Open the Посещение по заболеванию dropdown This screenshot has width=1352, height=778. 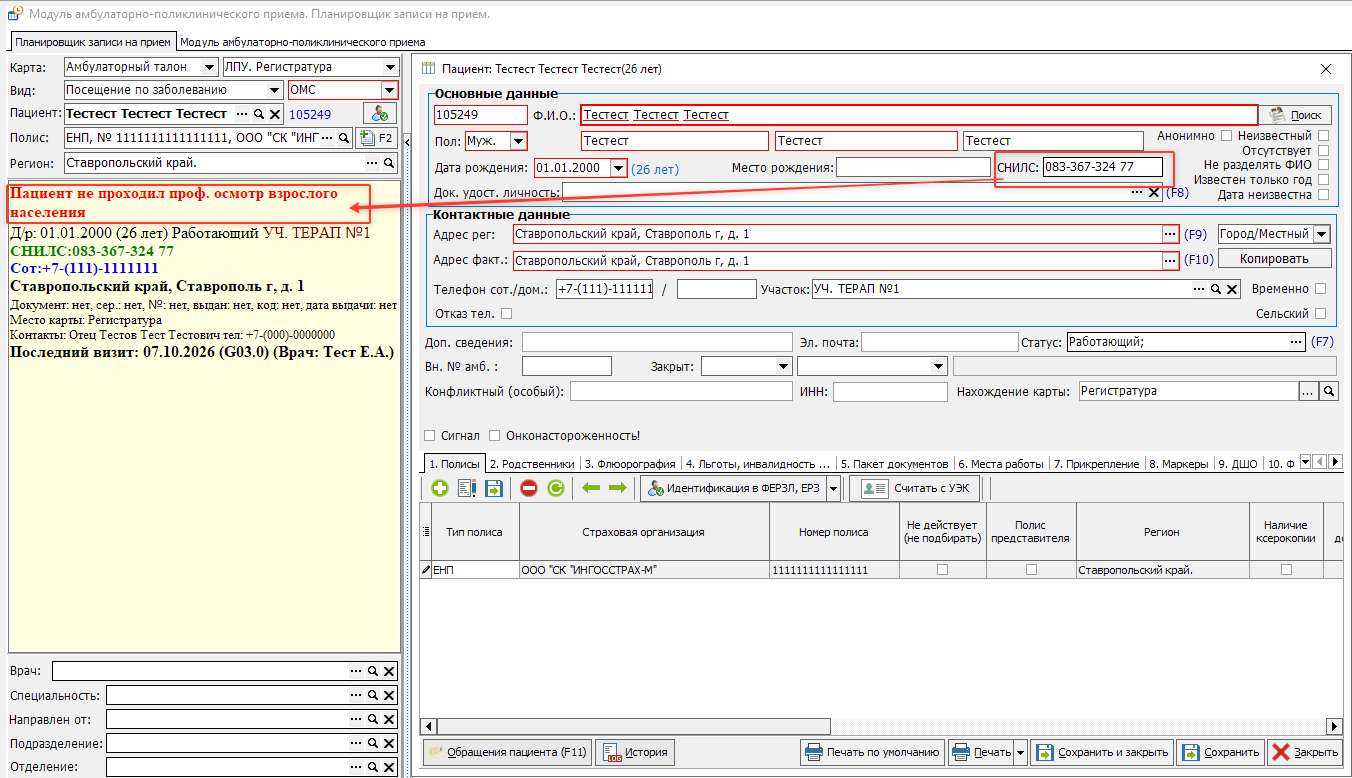pos(275,90)
